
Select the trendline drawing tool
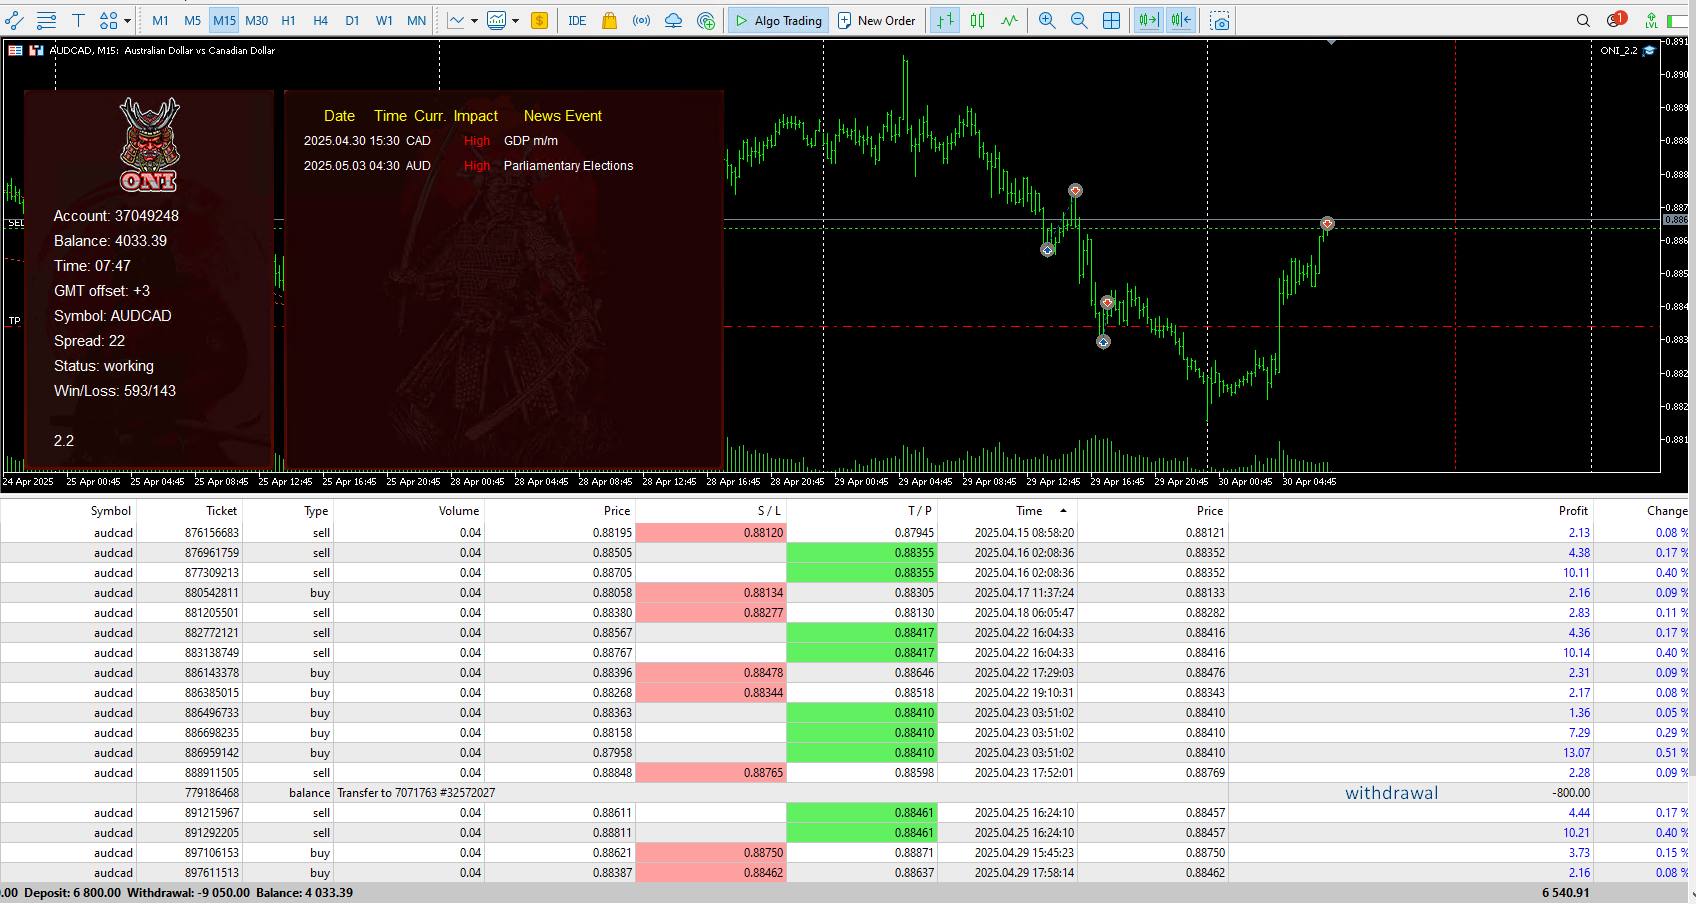[x=14, y=20]
